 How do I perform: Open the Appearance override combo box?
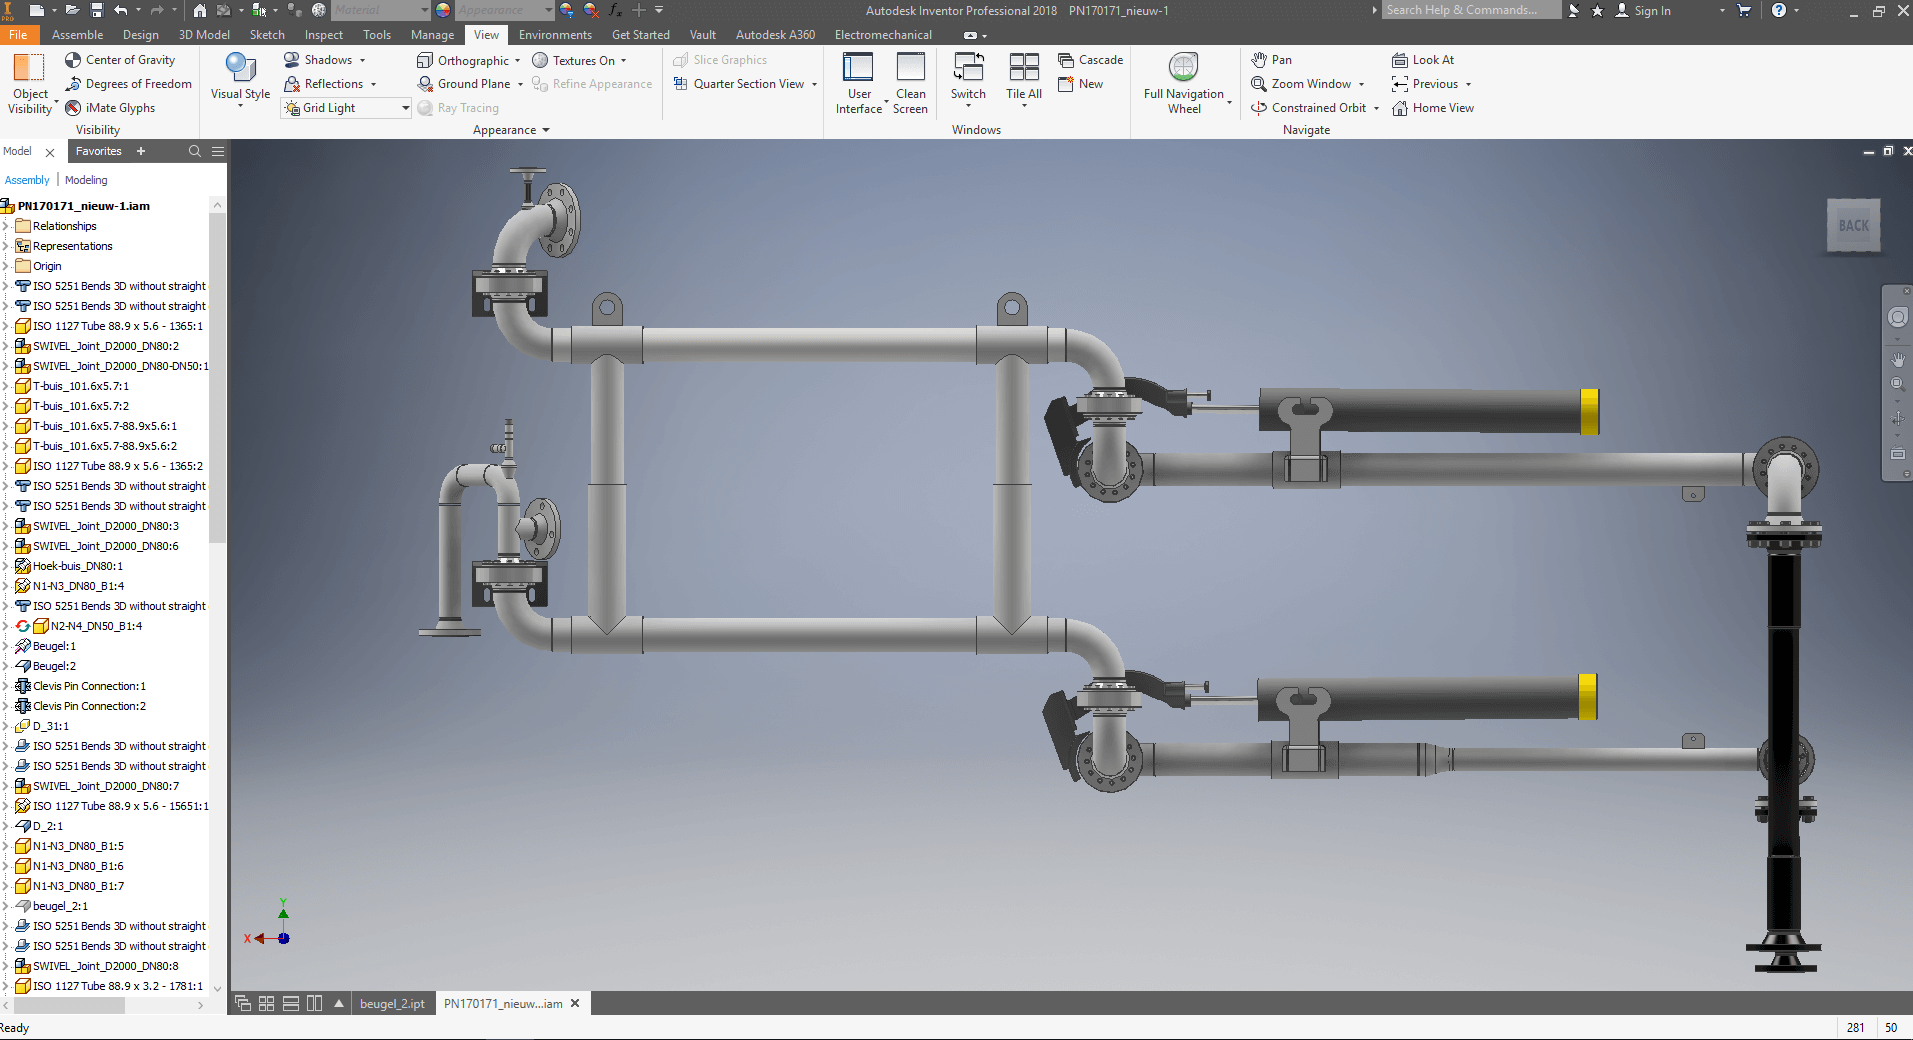pos(504,10)
